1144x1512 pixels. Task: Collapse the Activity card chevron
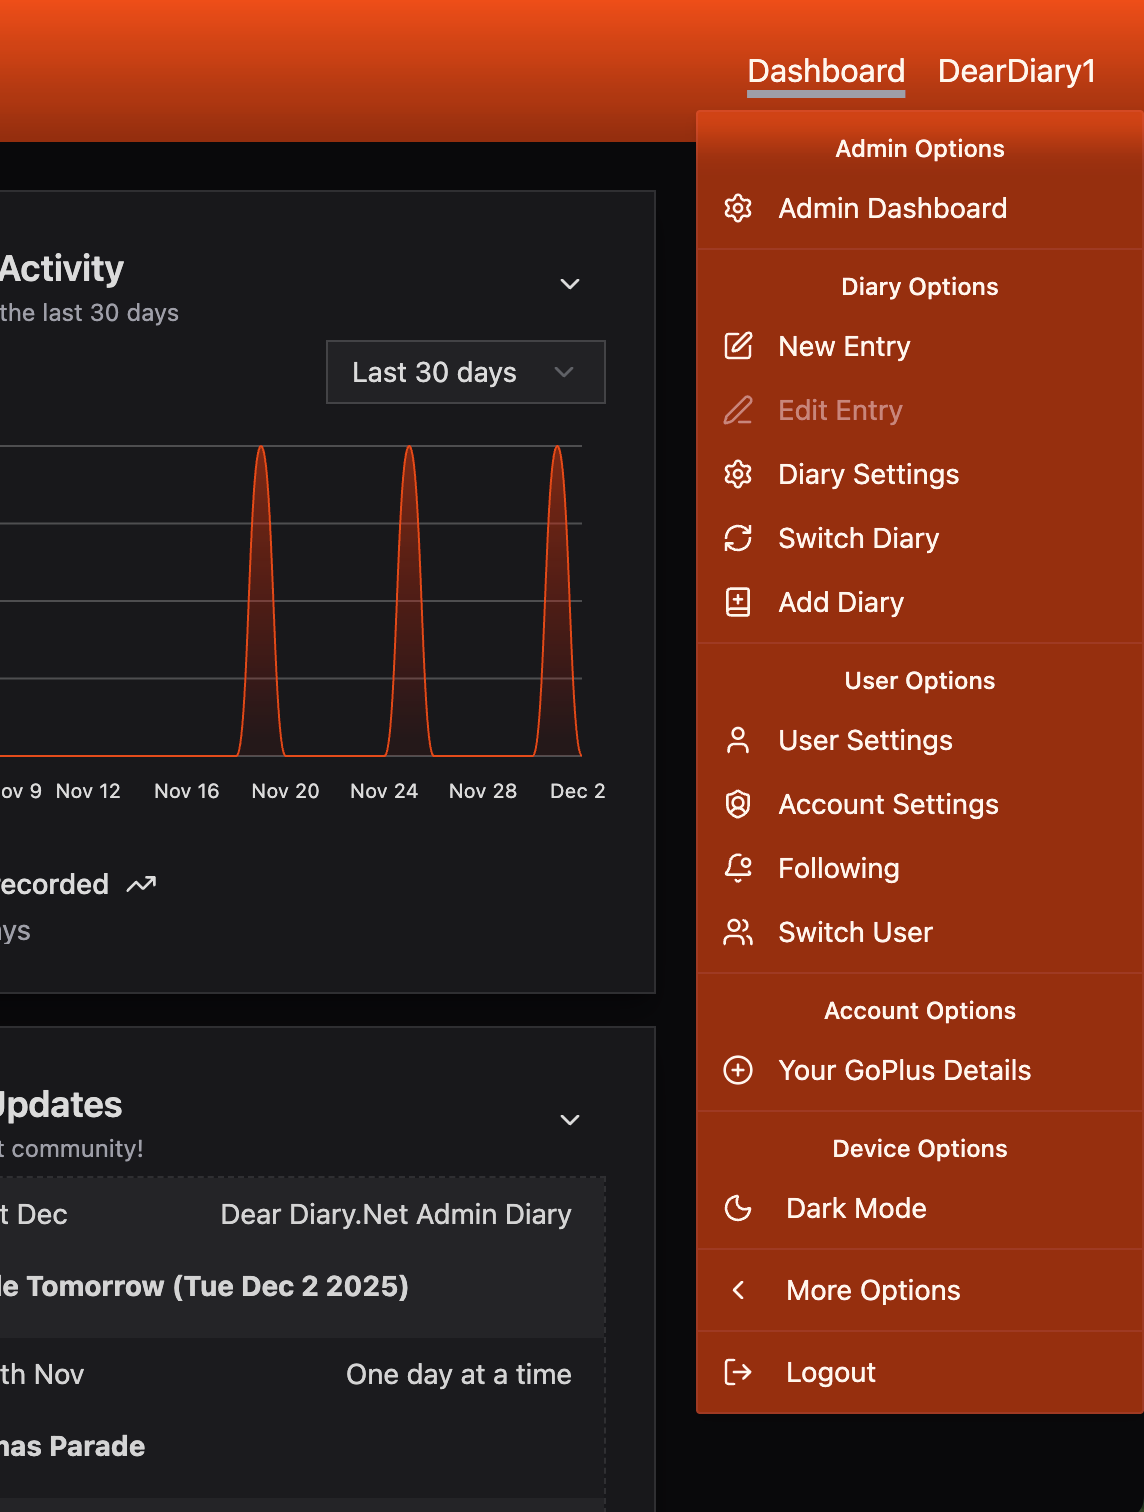pyautogui.click(x=570, y=284)
